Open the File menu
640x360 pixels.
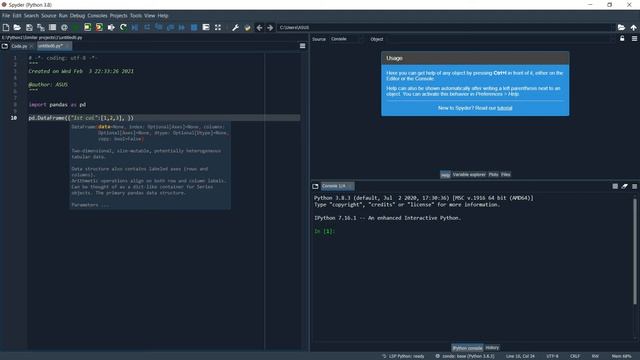click(6, 16)
